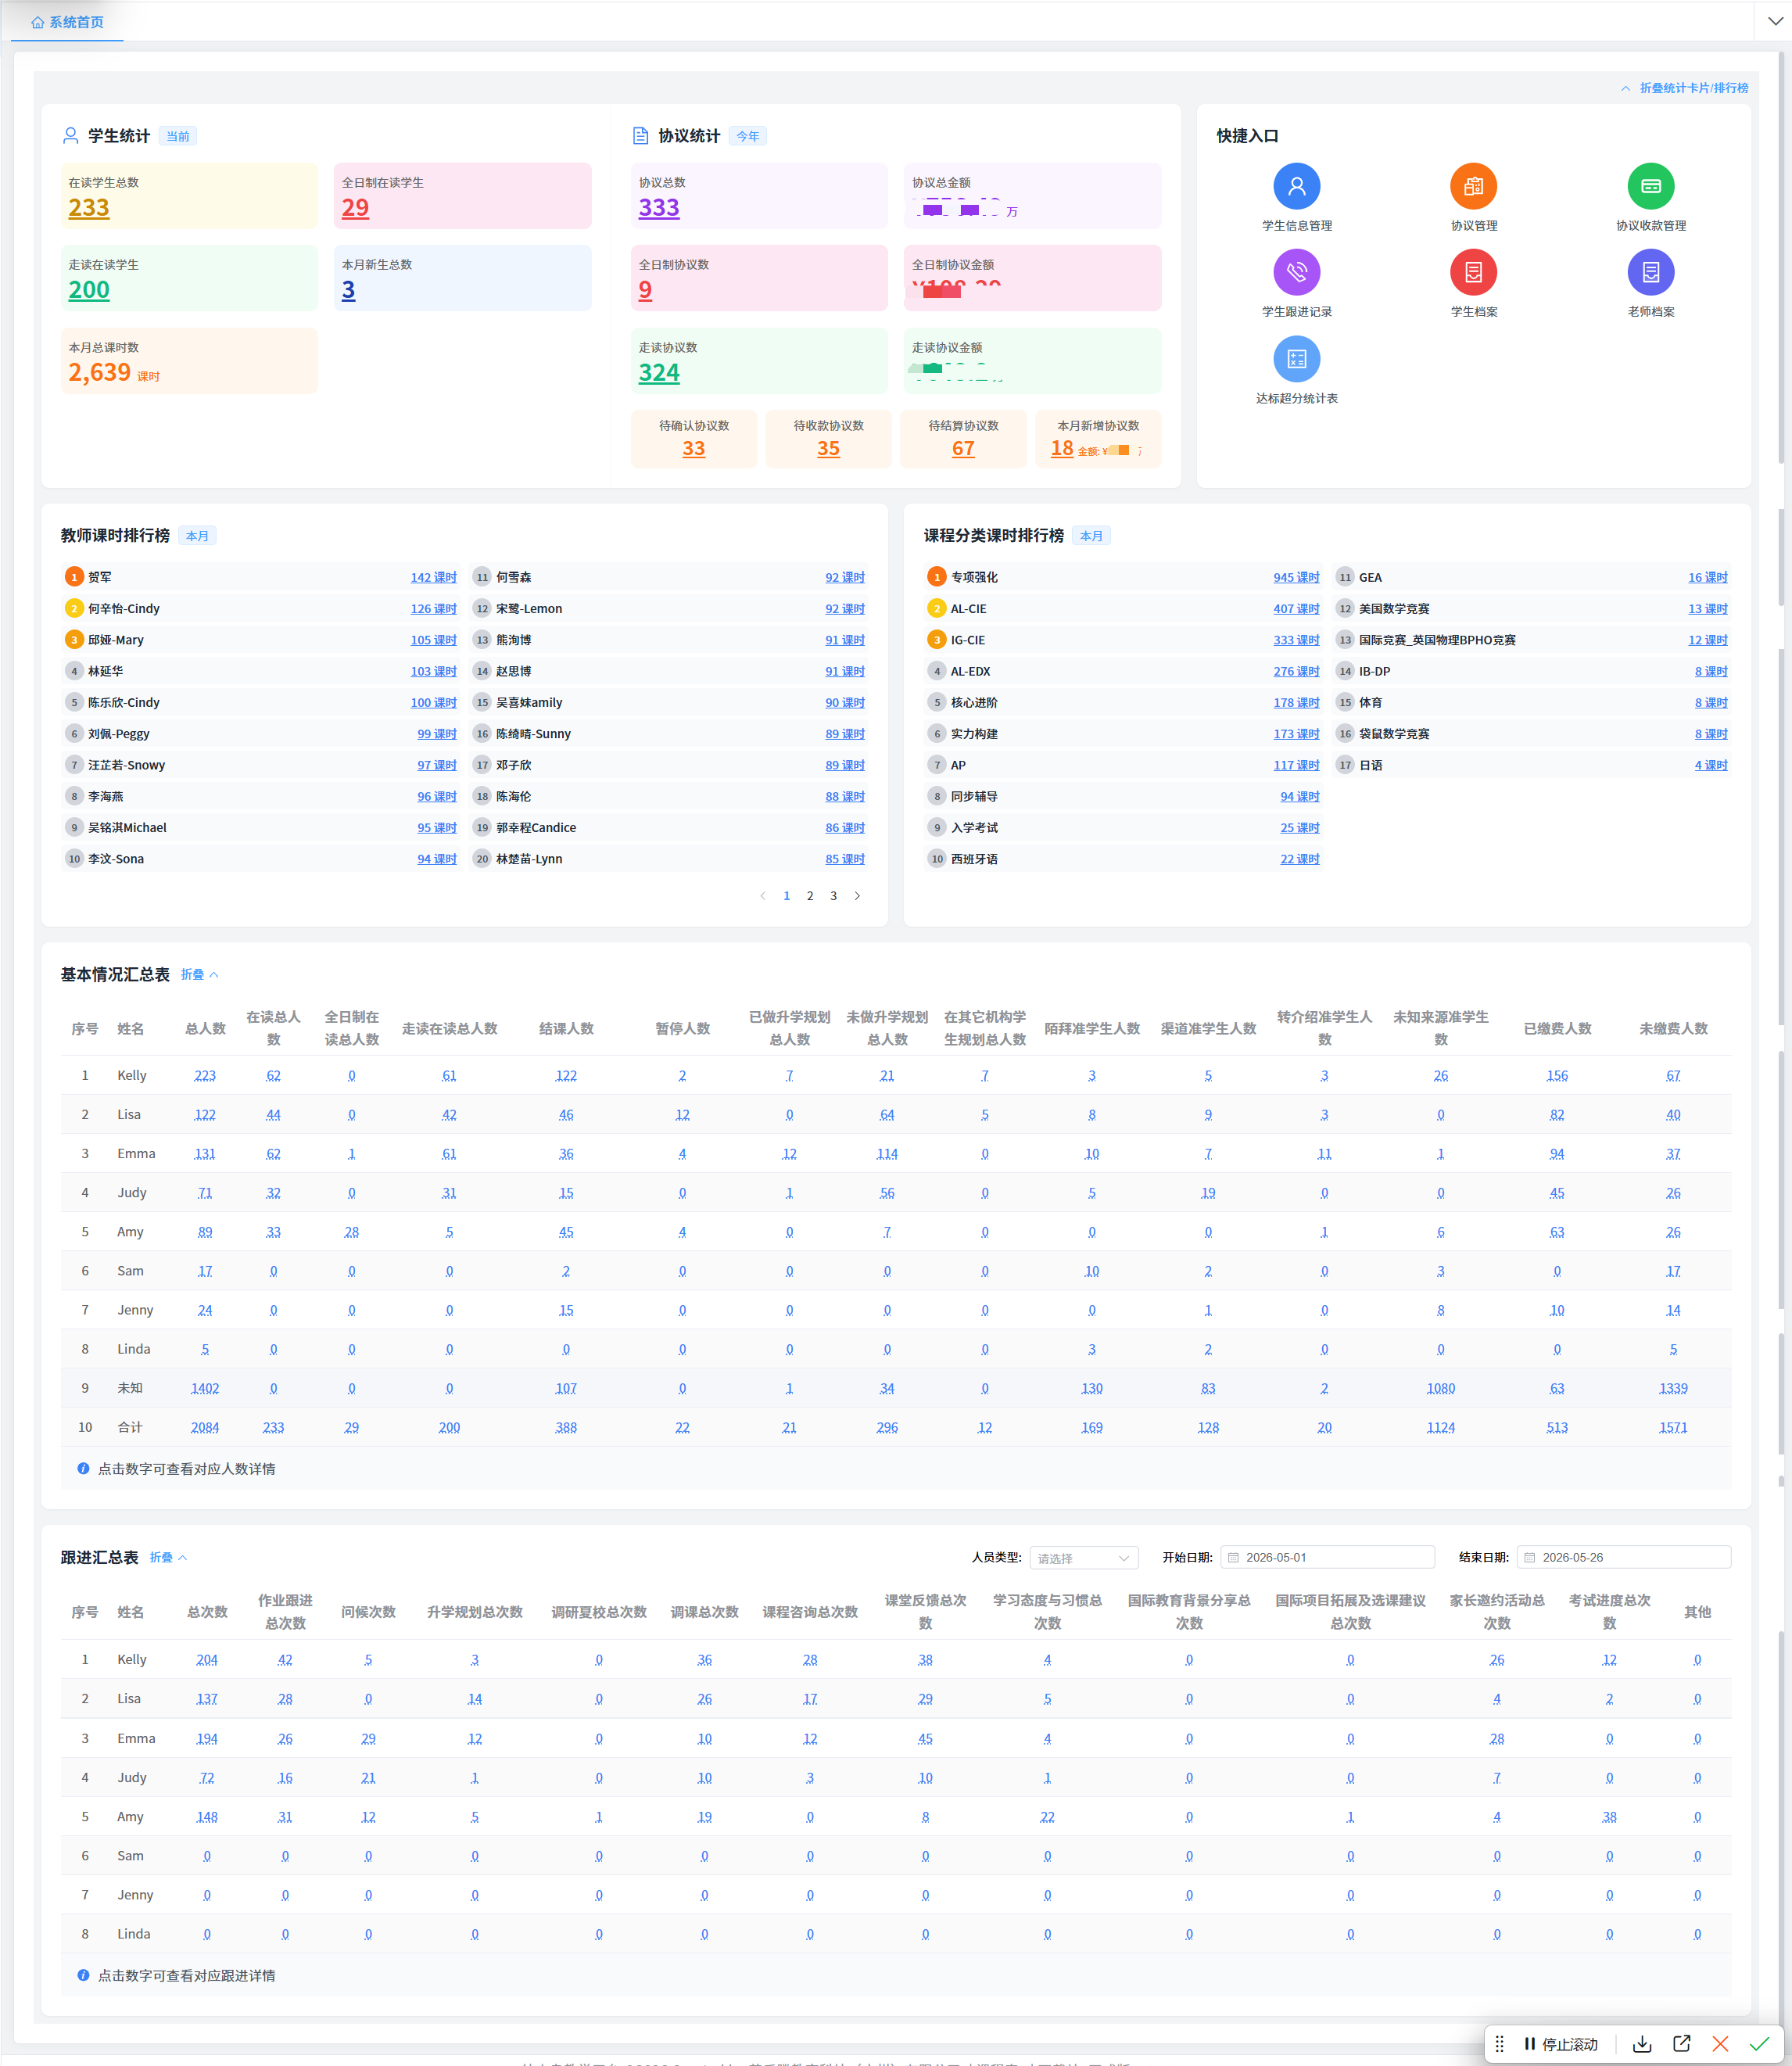The image size is (1792, 2066).
Task: Select page 1 of teacher ranking
Action: (786, 895)
